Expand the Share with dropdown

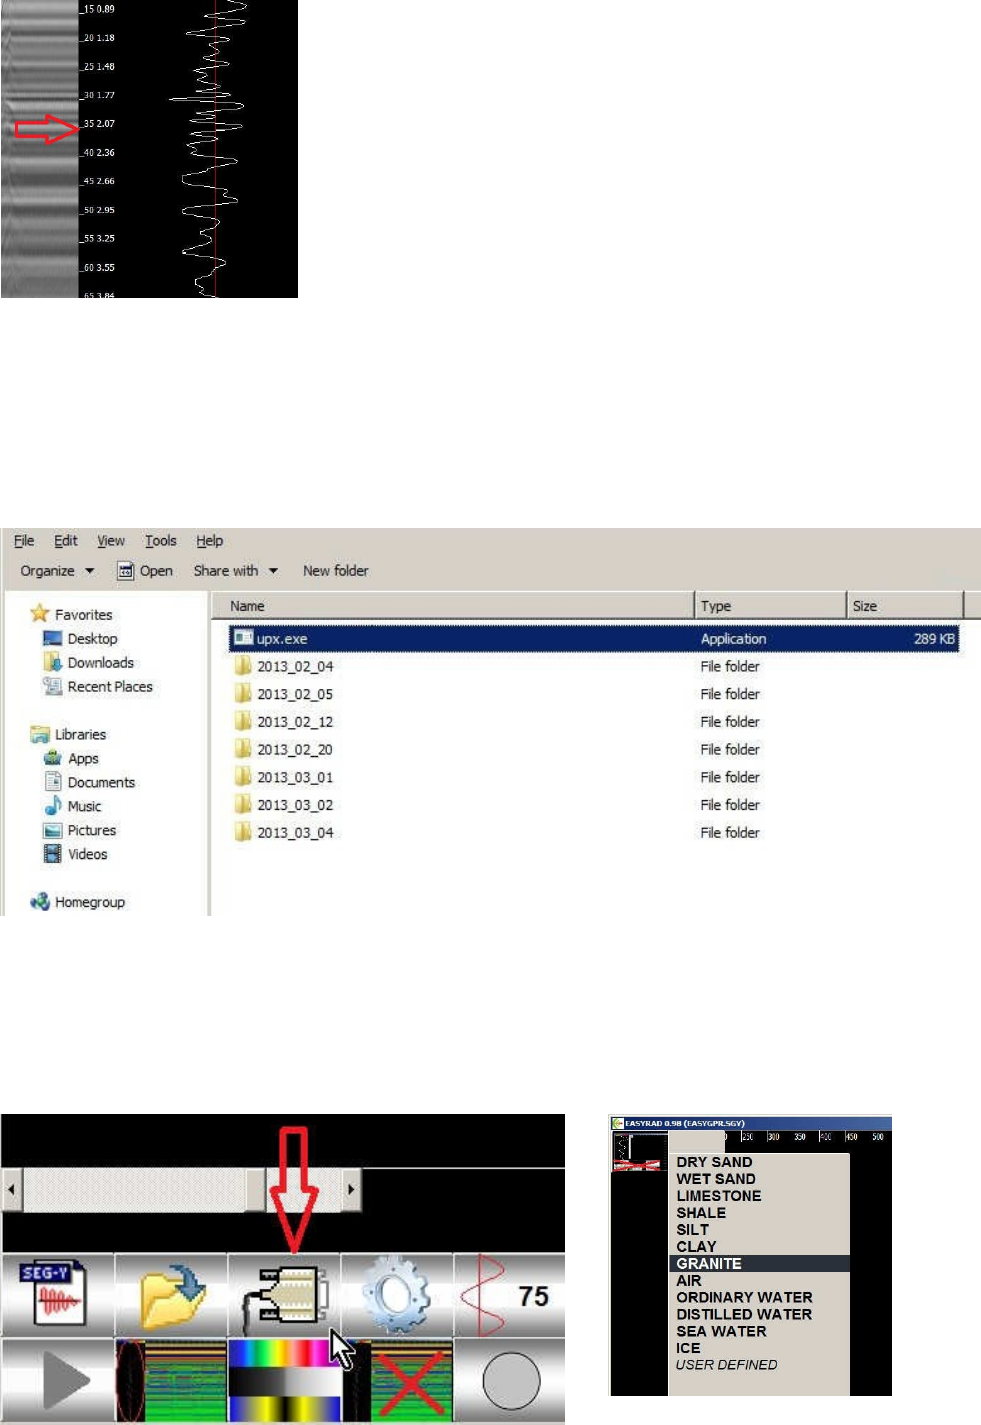(x=236, y=570)
